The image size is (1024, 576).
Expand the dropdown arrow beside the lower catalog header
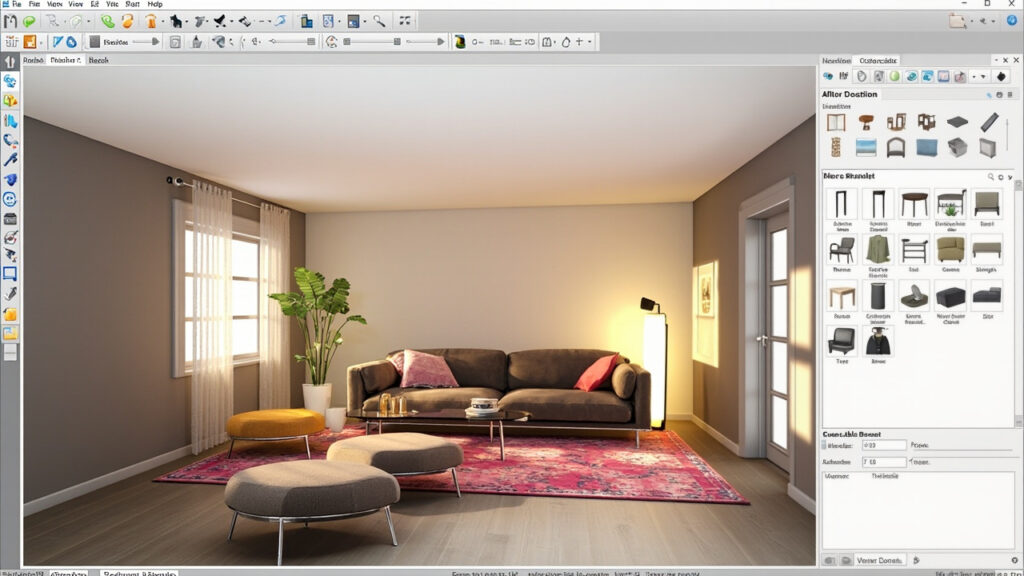(1008, 176)
